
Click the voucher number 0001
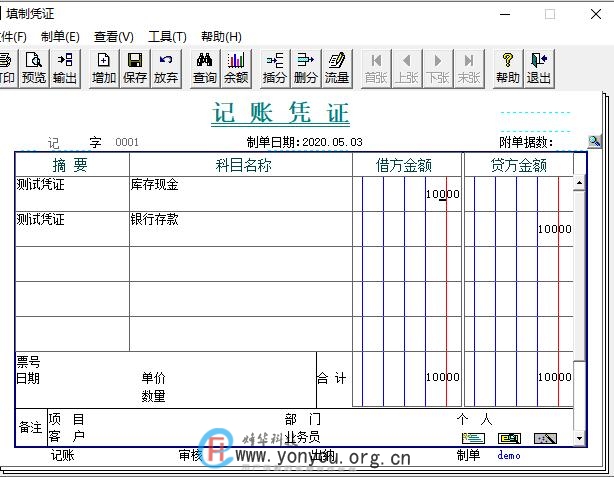(127, 142)
